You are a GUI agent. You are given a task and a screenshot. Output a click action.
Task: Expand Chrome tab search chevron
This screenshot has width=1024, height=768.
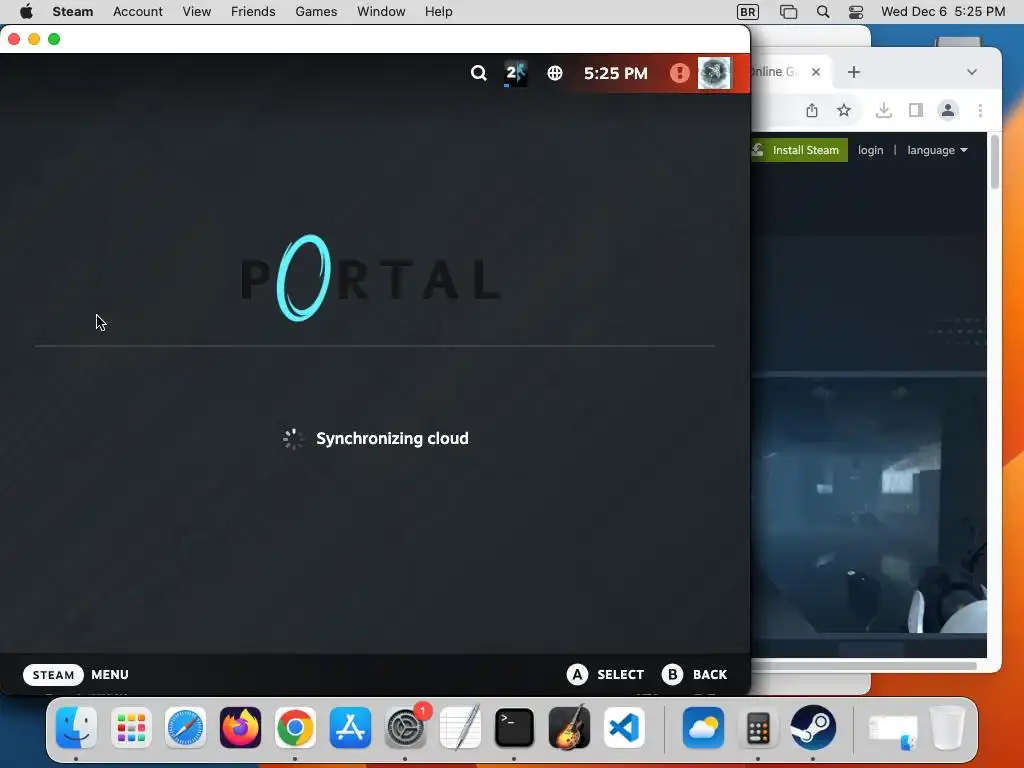pyautogui.click(x=972, y=72)
